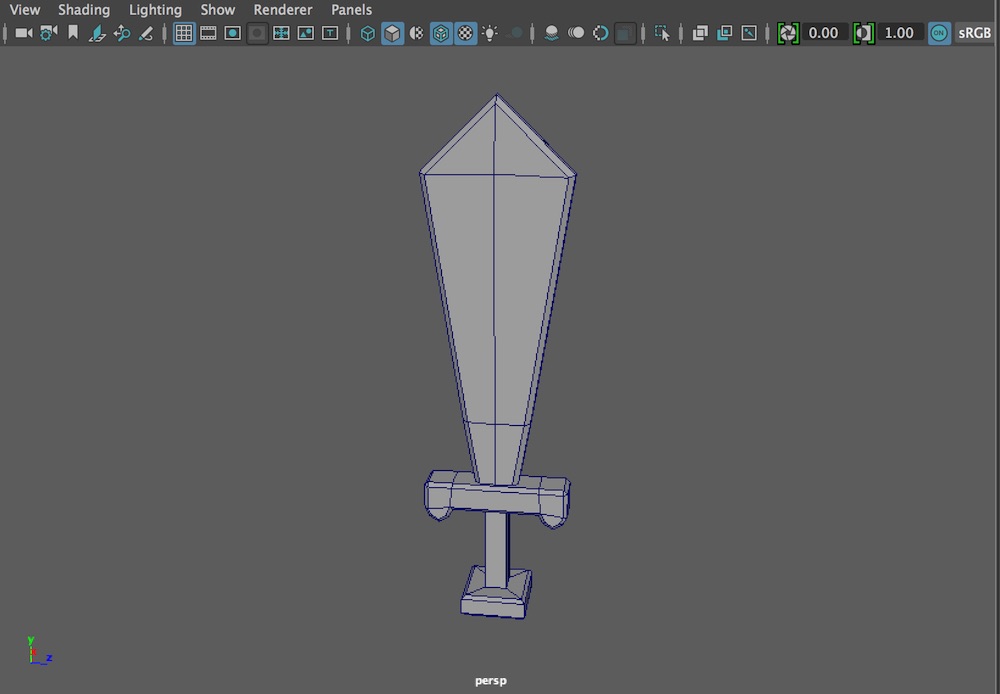Open the Lighting menu
This screenshot has height=694, width=1000.
(155, 10)
